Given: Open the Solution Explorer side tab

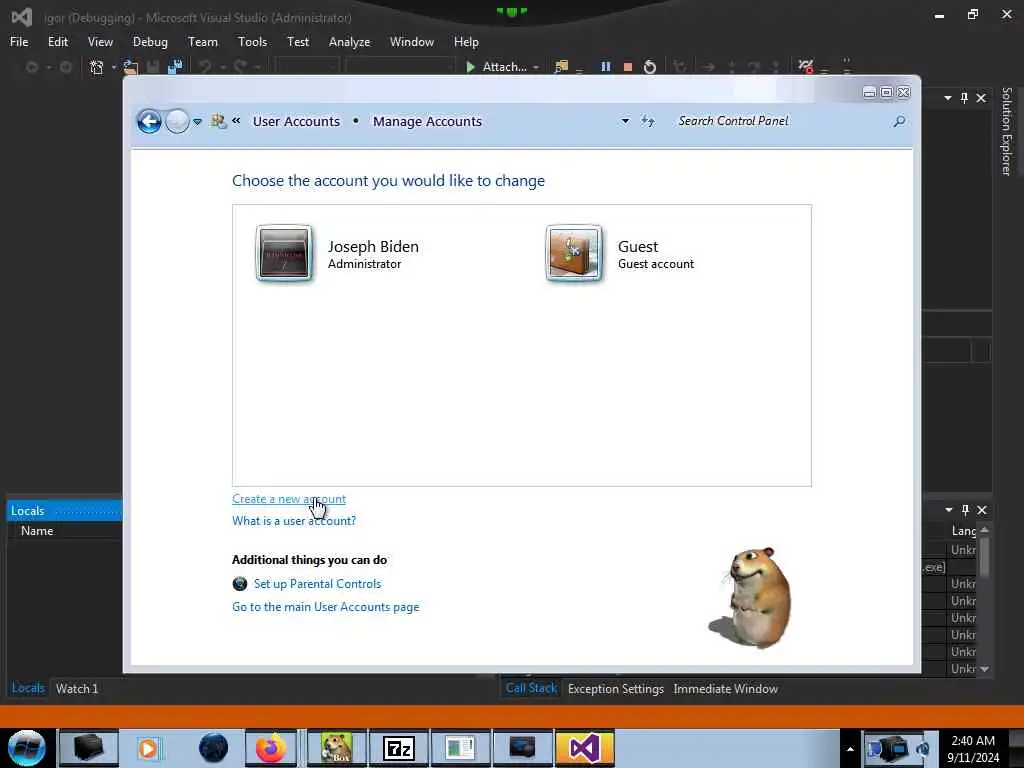Looking at the screenshot, I should [1006, 131].
